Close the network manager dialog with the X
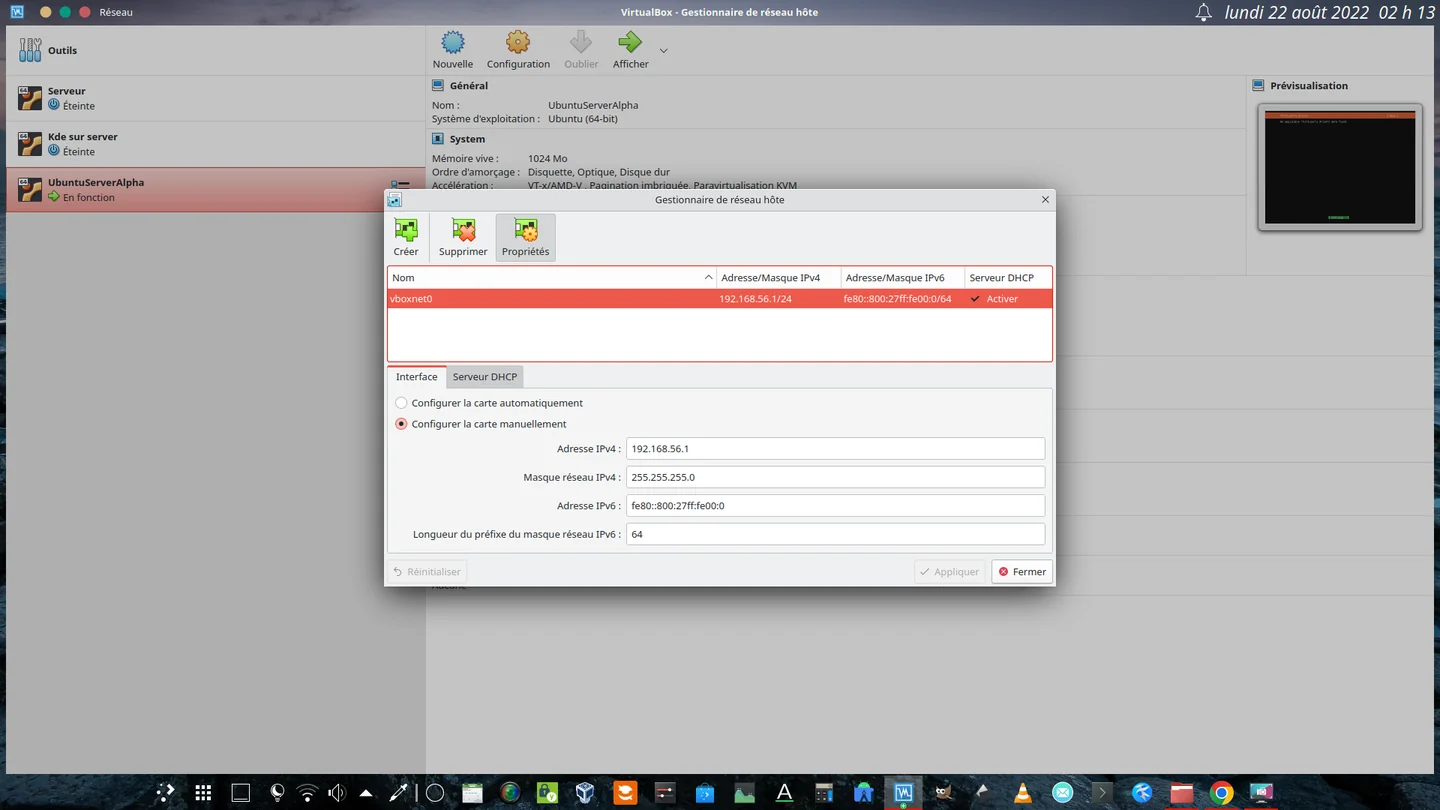The image size is (1440, 810). pos(1045,200)
